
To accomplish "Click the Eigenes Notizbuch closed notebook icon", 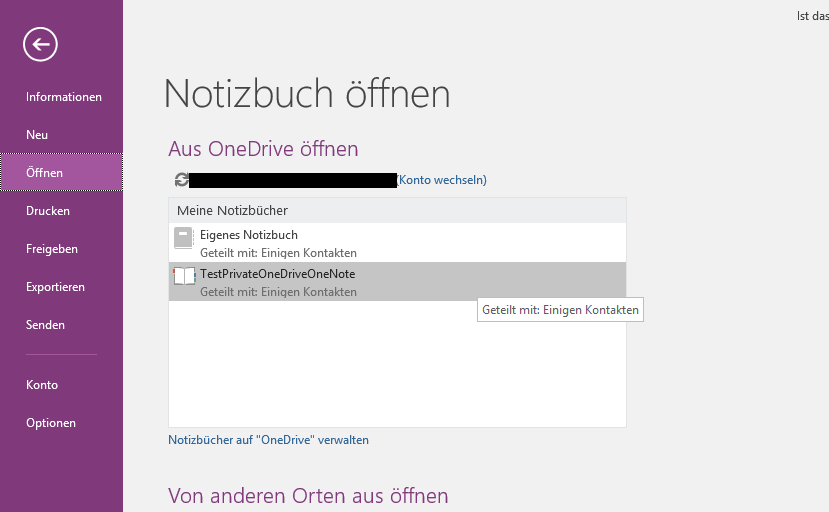I will [x=183, y=238].
